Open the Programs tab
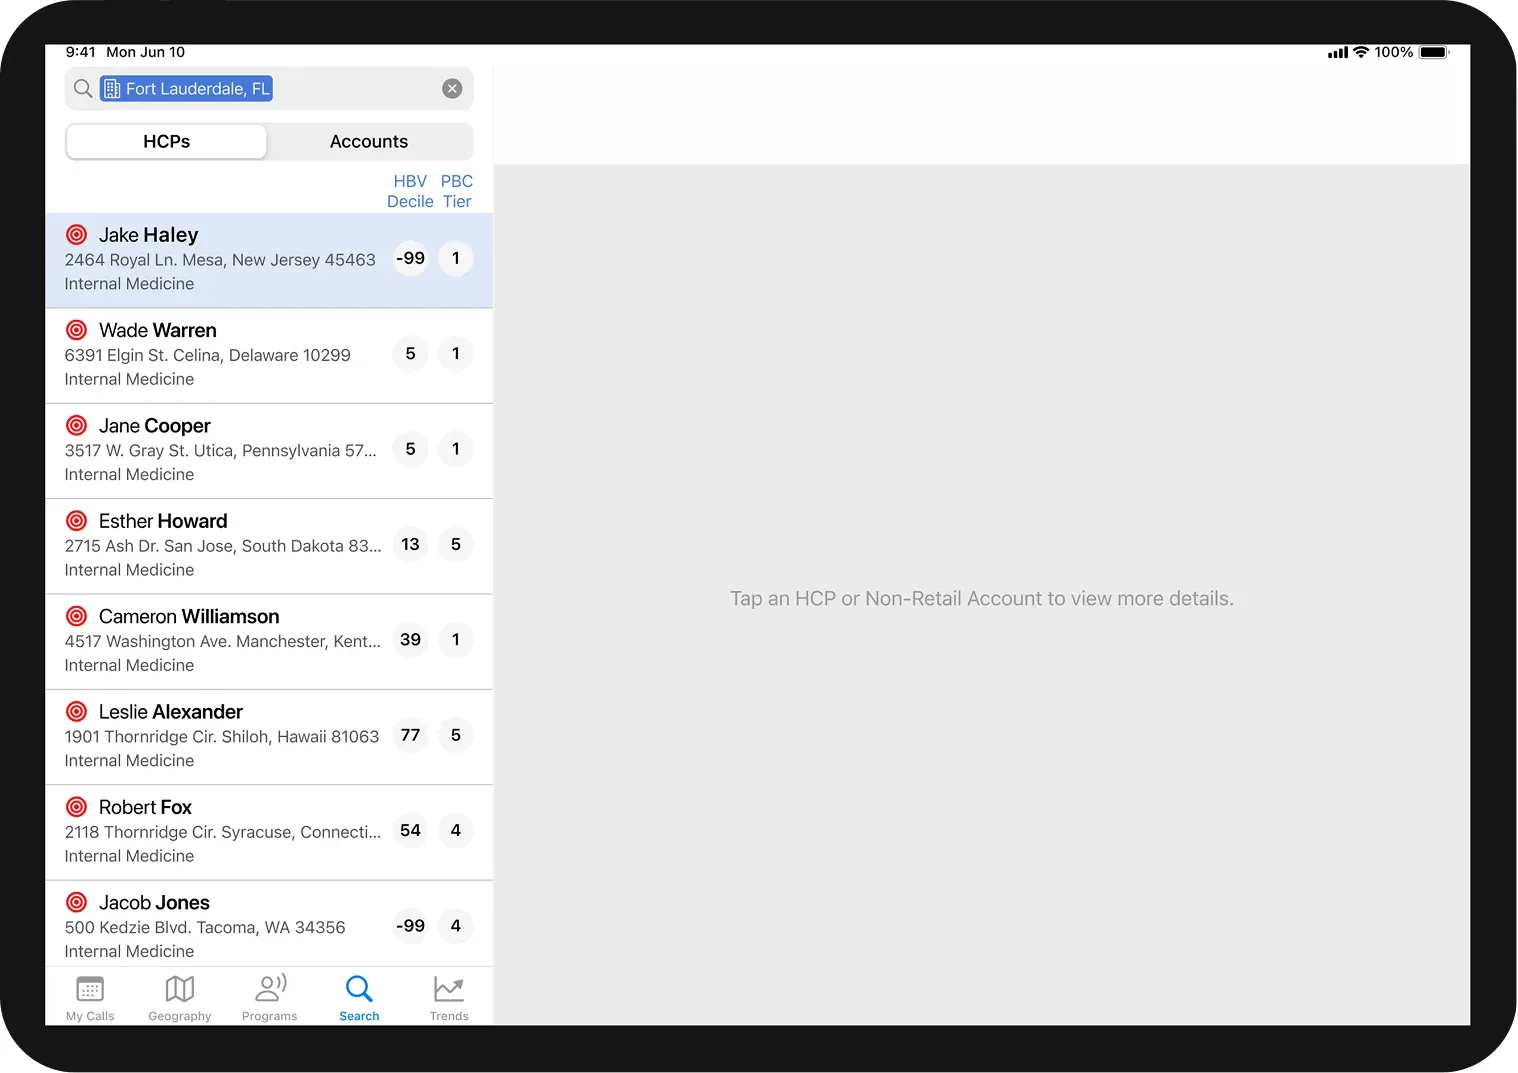The image size is (1518, 1073). (x=270, y=998)
